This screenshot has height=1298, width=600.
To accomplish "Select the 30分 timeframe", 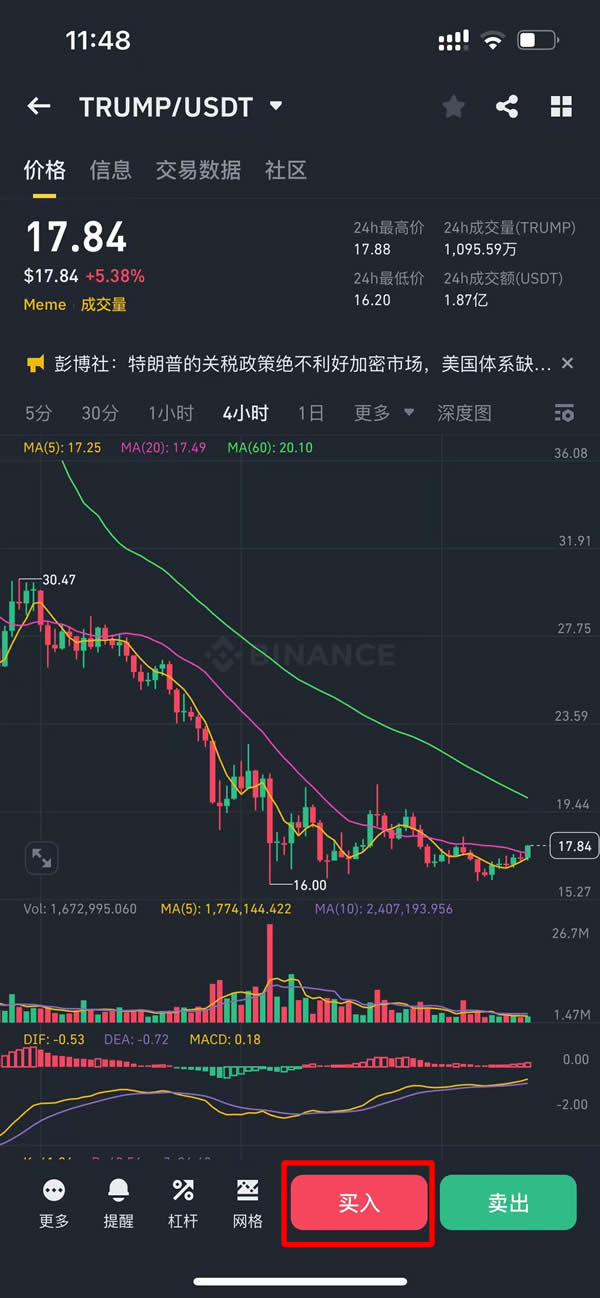I will tap(100, 413).
